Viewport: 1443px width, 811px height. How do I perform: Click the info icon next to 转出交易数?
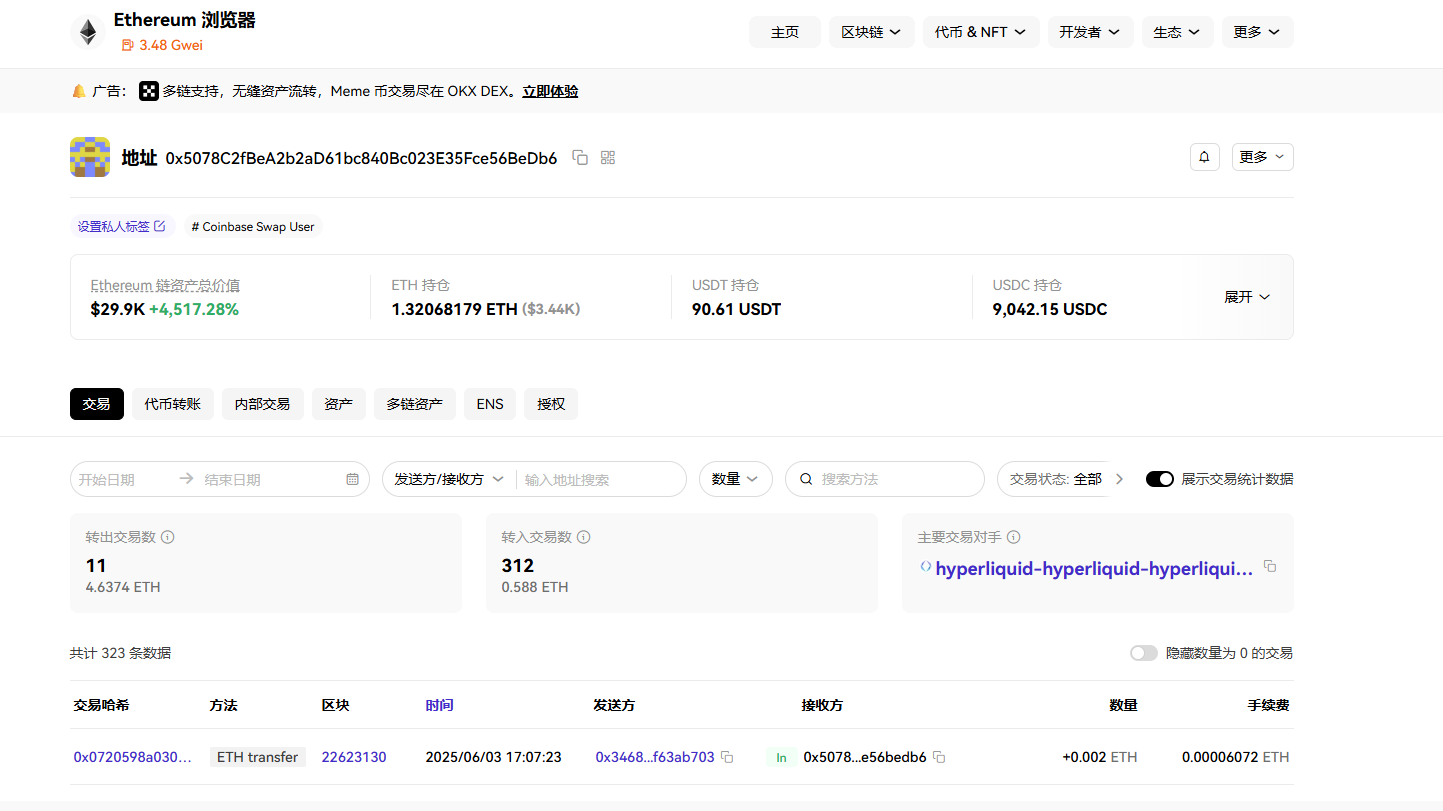(168, 537)
